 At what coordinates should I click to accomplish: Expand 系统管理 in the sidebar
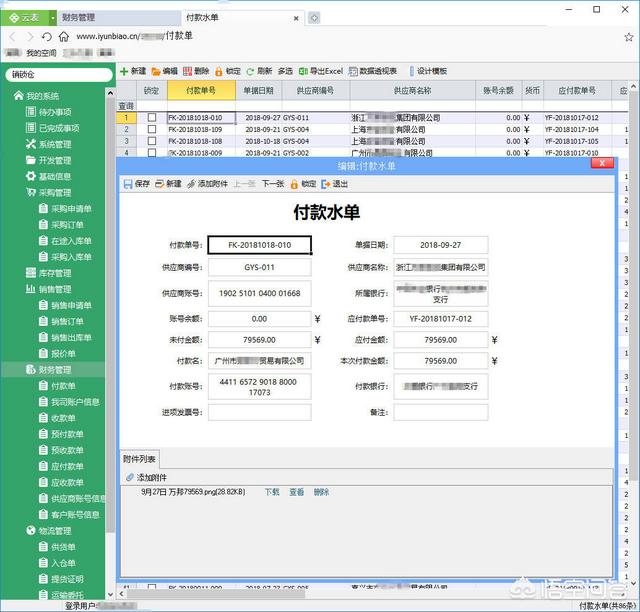click(x=49, y=144)
